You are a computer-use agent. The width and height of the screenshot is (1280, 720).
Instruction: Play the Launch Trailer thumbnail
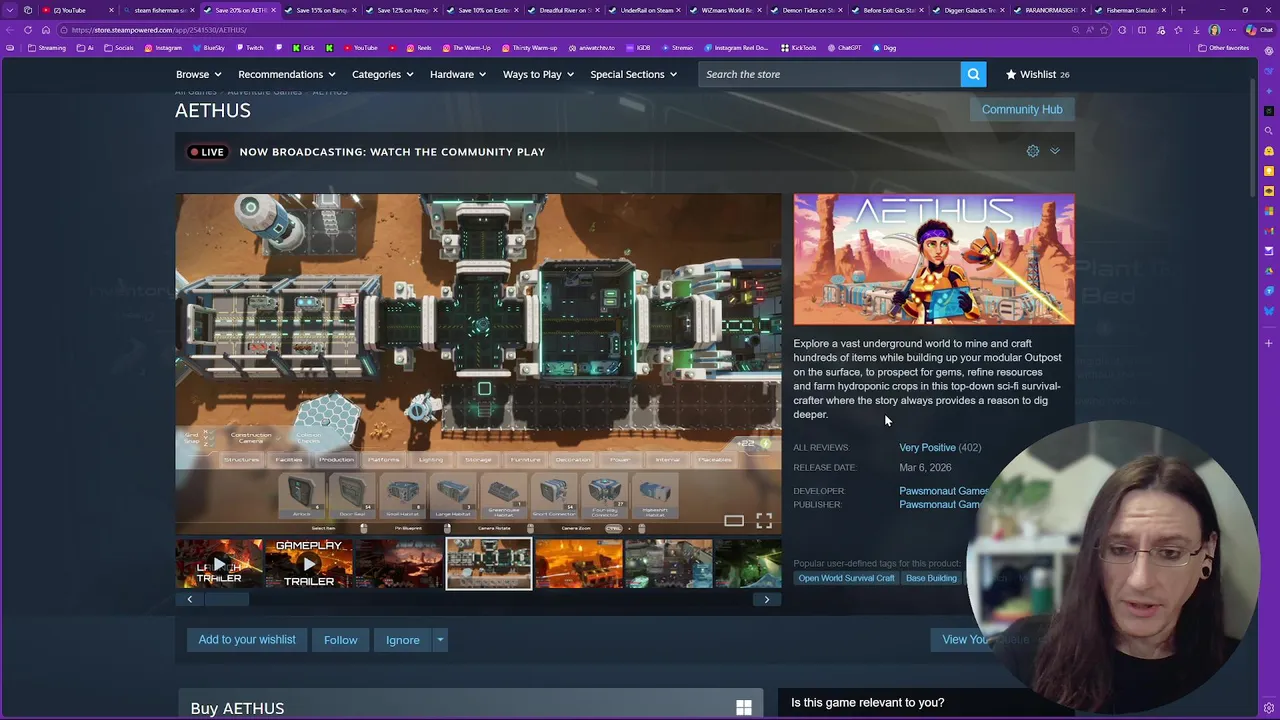[219, 564]
